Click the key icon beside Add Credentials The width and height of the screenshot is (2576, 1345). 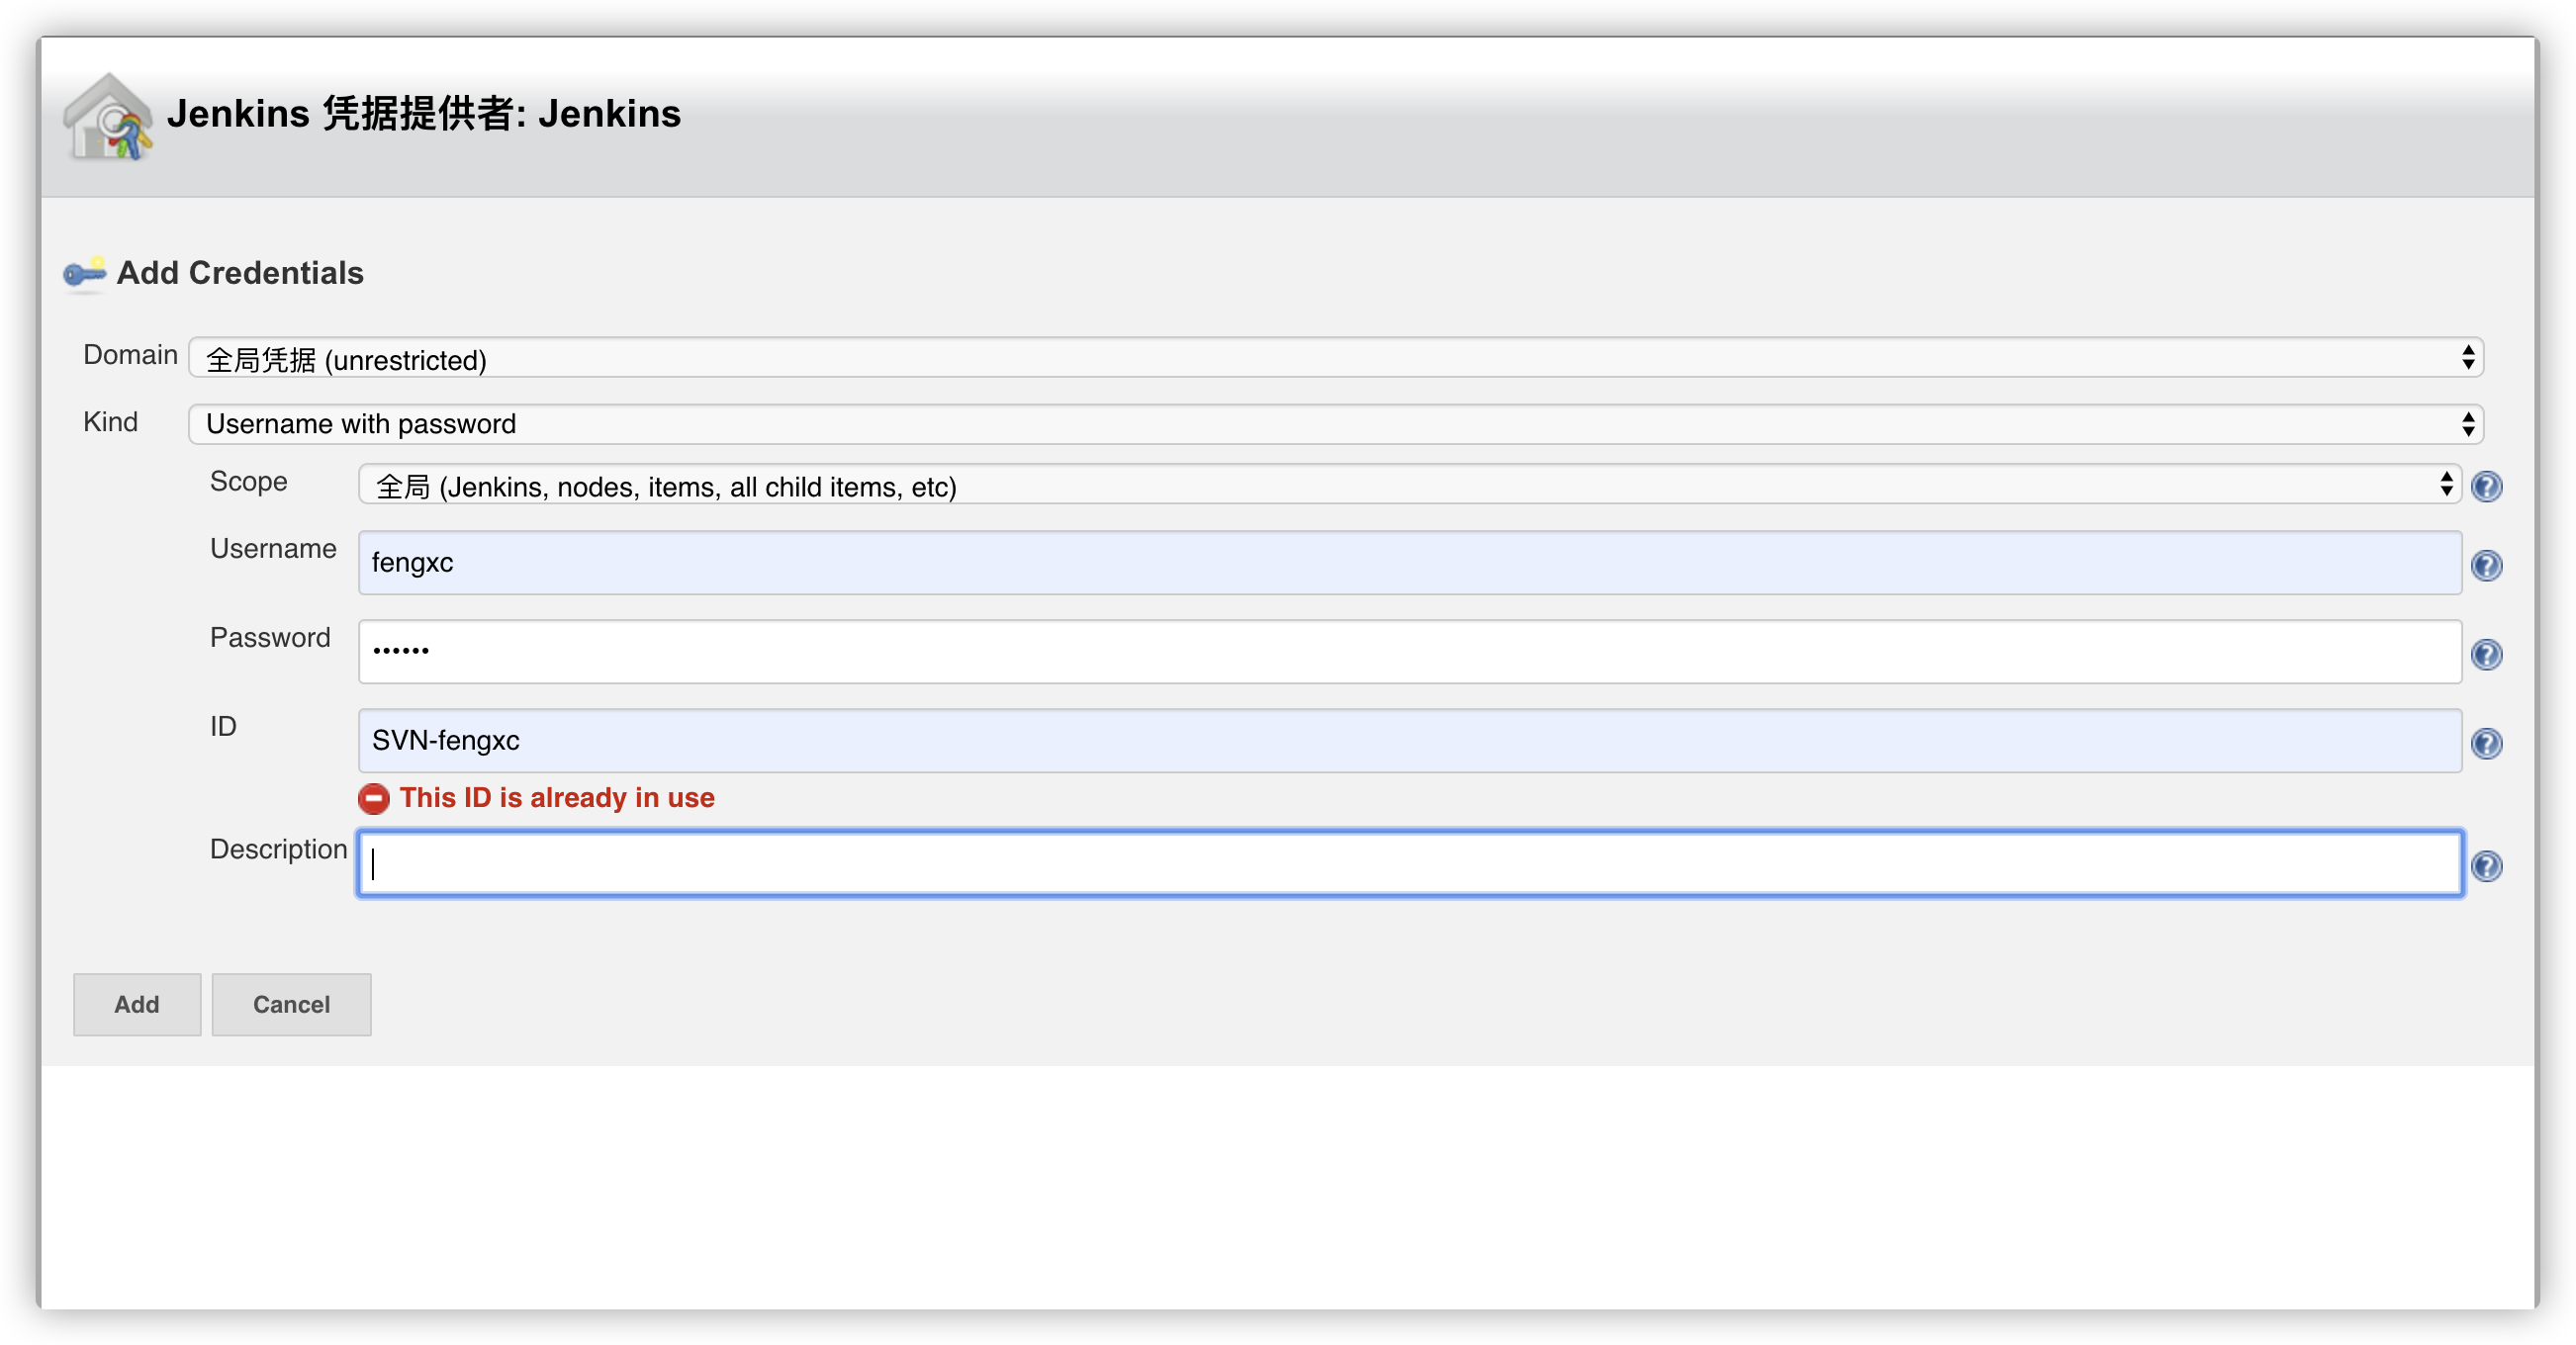click(85, 273)
